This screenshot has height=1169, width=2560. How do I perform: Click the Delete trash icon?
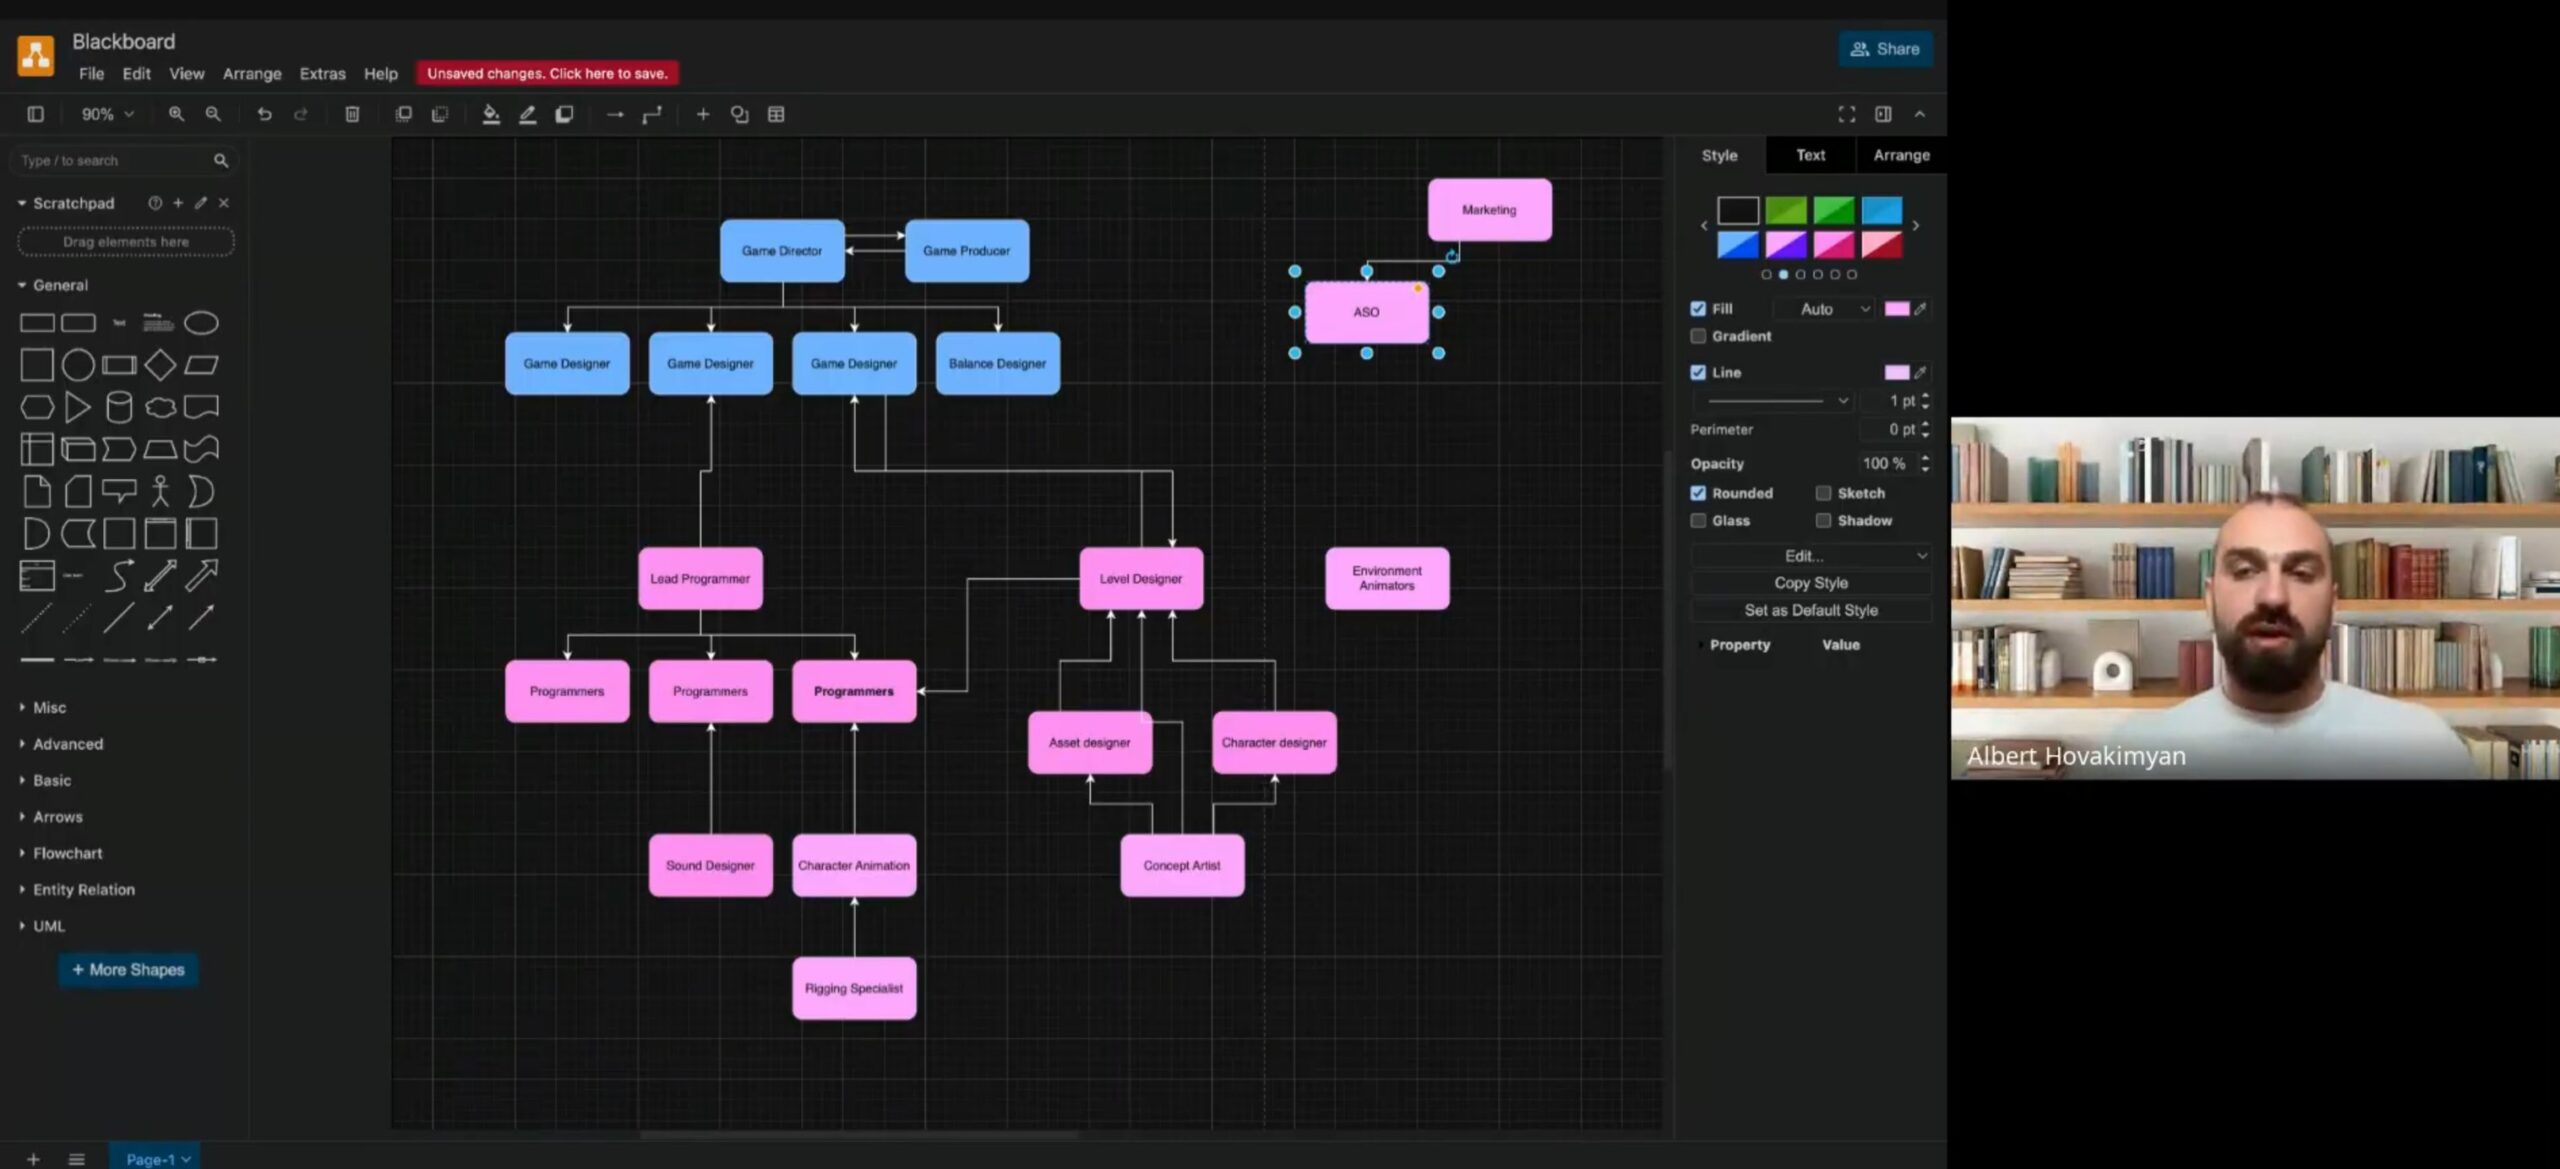point(352,114)
